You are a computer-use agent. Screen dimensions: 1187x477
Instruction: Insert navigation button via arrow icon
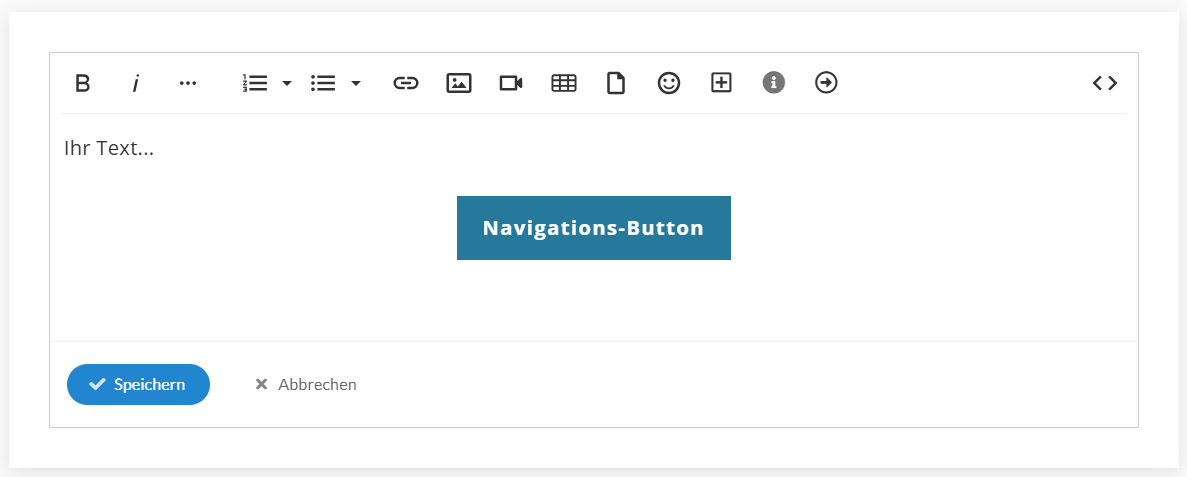coord(826,83)
